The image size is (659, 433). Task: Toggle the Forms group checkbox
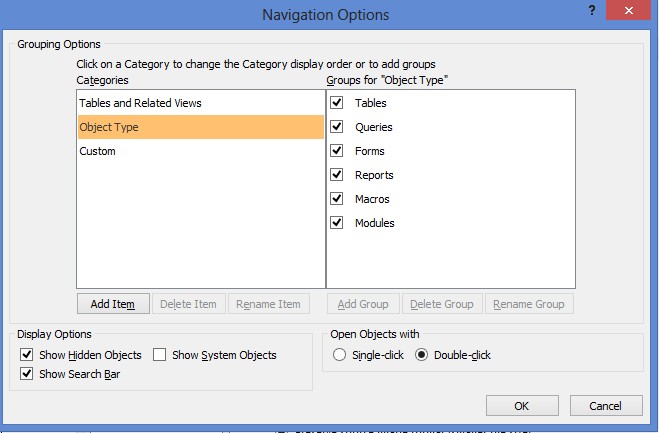point(337,151)
